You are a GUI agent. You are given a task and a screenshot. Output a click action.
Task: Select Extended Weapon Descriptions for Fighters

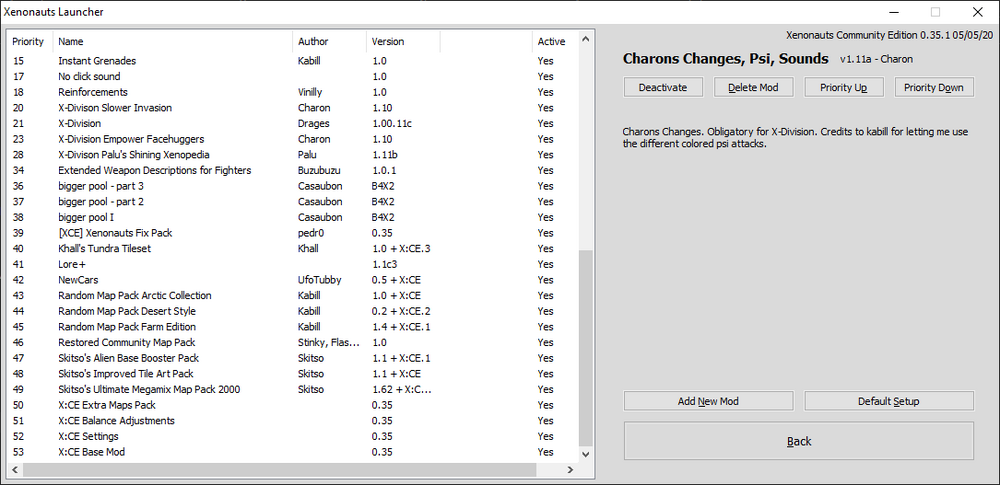click(x=293, y=170)
